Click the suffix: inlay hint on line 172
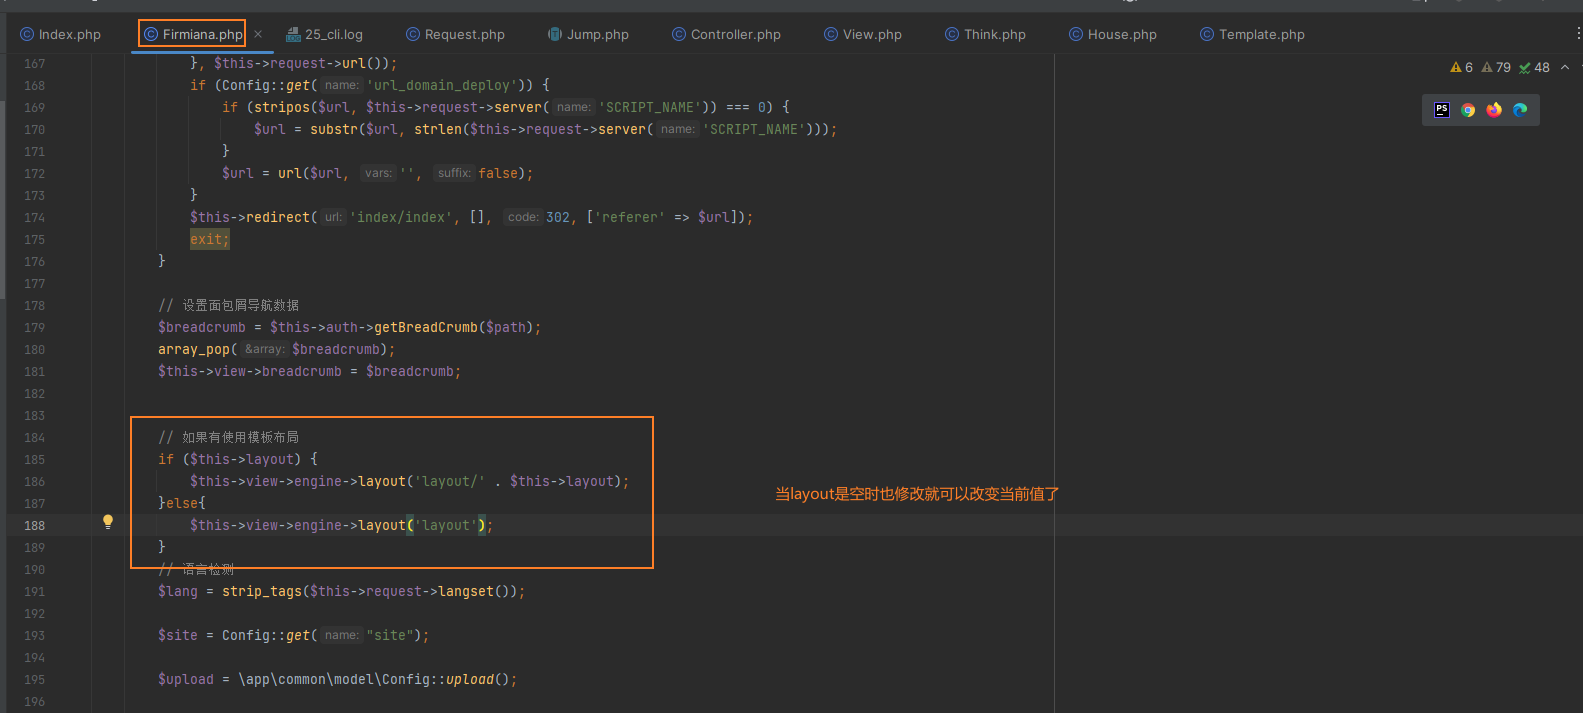 coord(454,173)
